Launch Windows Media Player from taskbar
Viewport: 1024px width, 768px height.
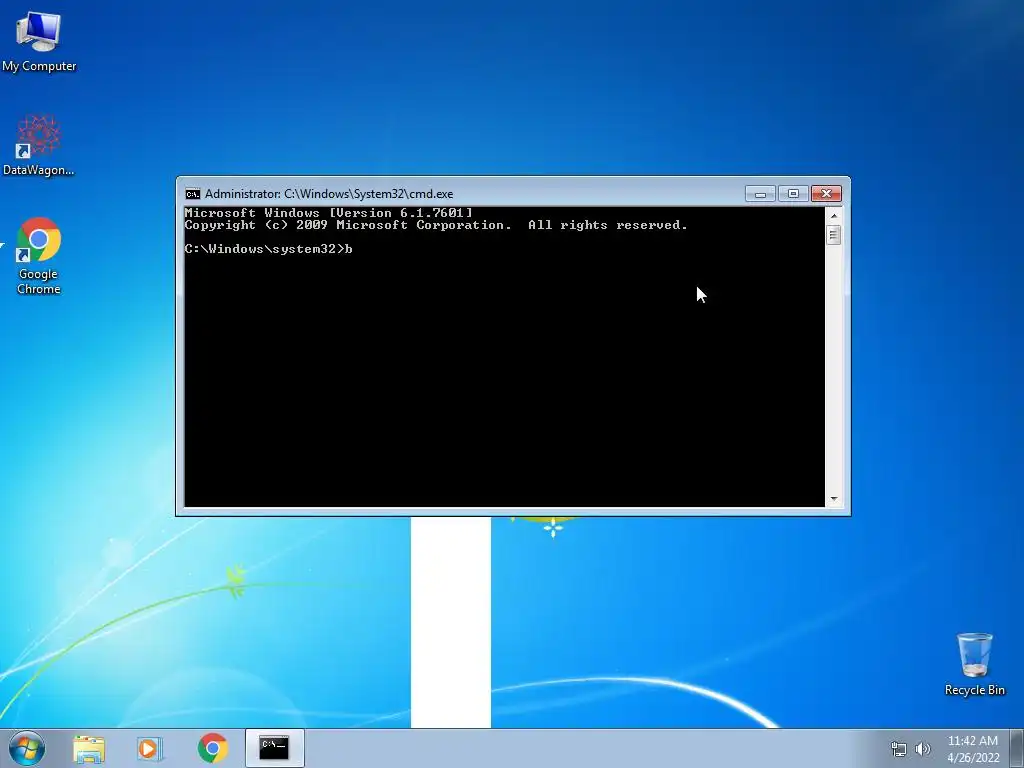pos(150,748)
